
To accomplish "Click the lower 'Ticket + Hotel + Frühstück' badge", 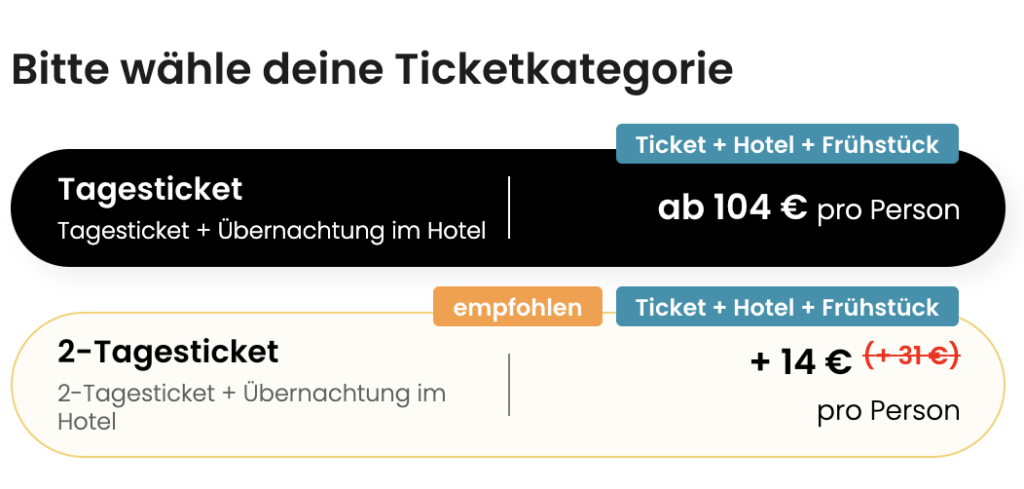I will (787, 307).
